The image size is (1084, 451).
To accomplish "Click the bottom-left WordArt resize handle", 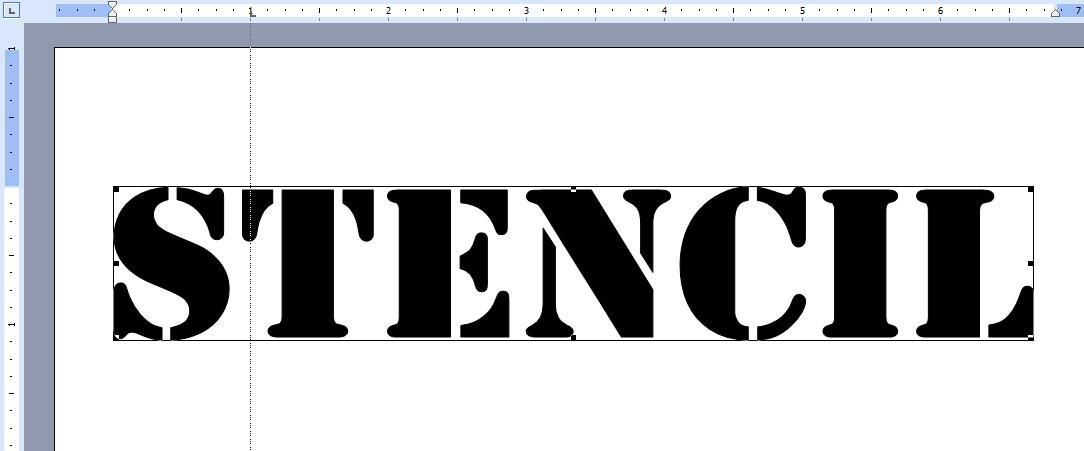I will 116,338.
